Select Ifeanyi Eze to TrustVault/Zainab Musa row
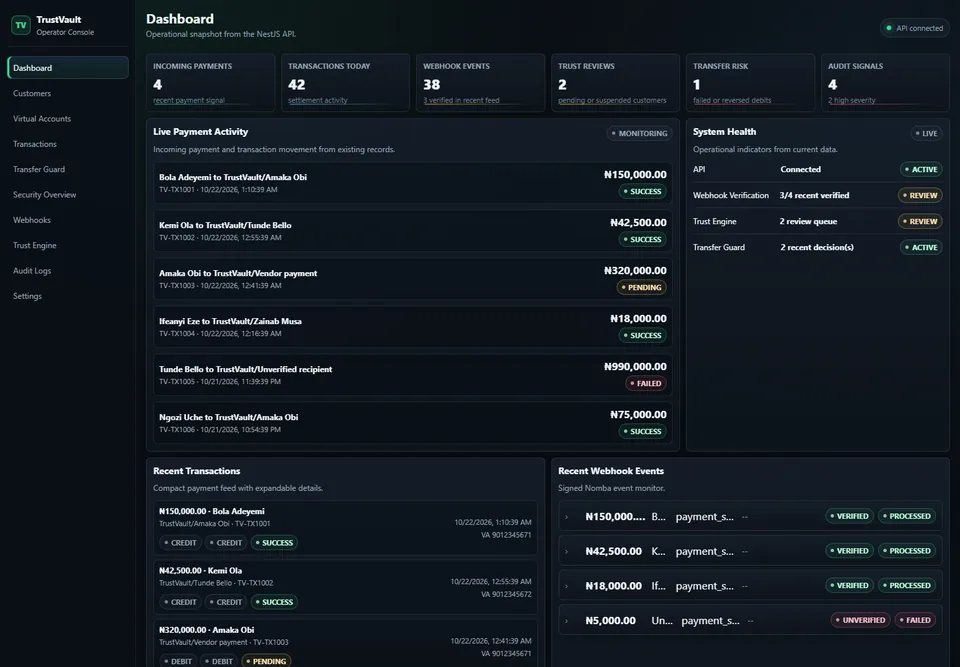The image size is (960, 667). (x=413, y=327)
